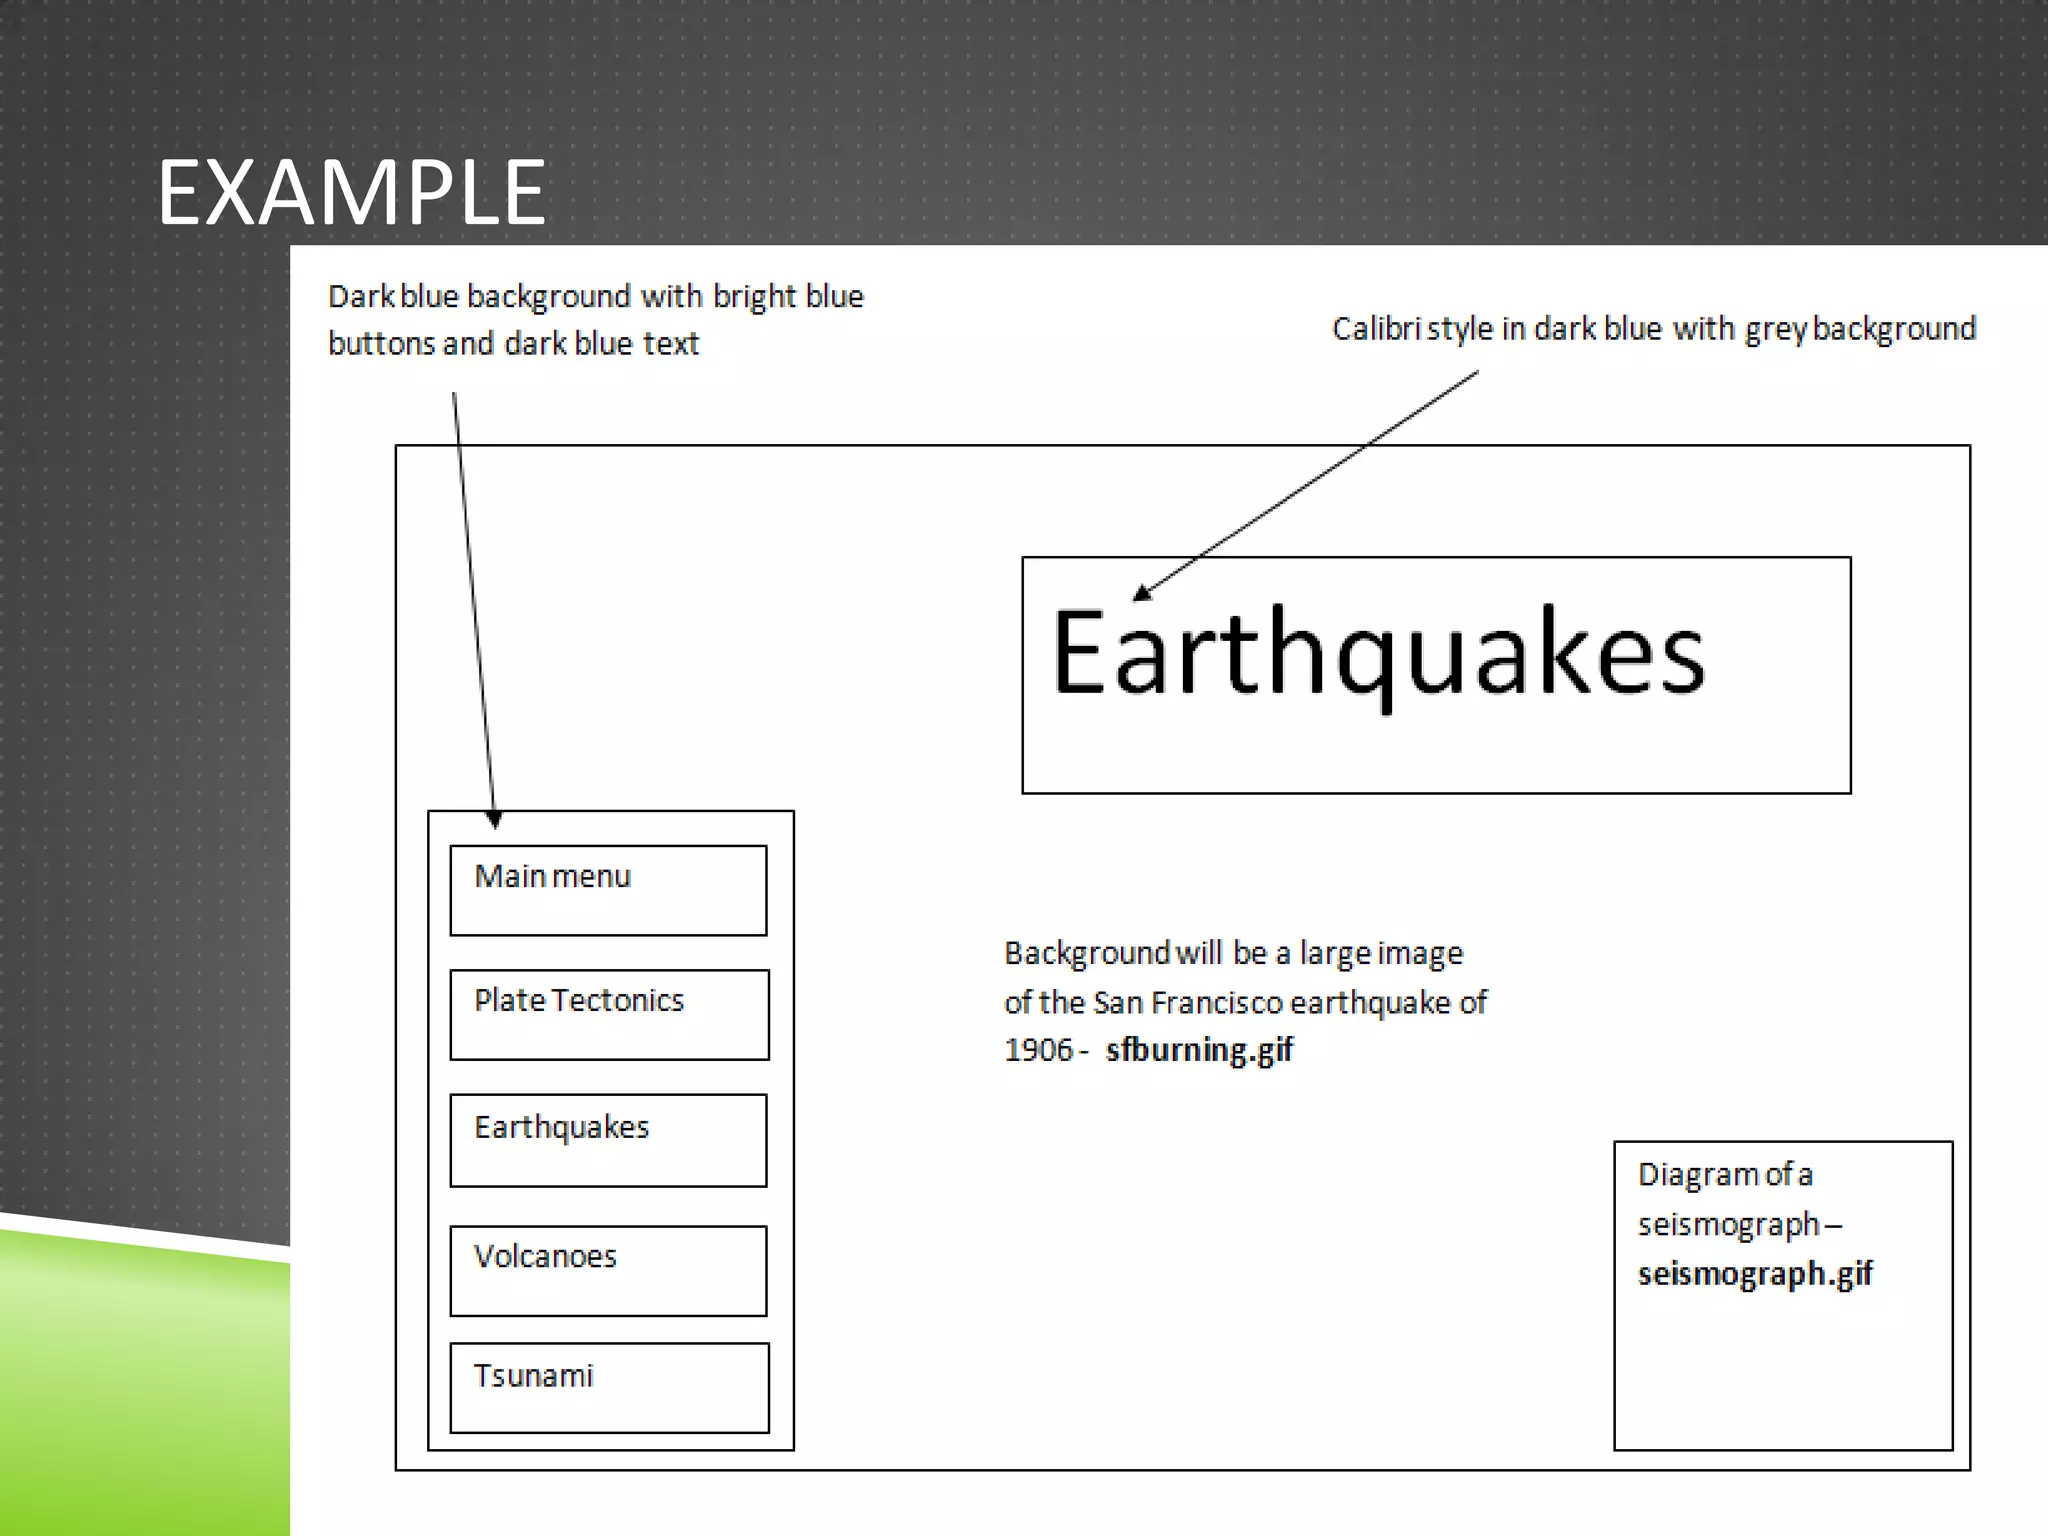Click the seismograph.gif filename text
Viewport: 2048px width, 1536px height.
pyautogui.click(x=1755, y=1274)
